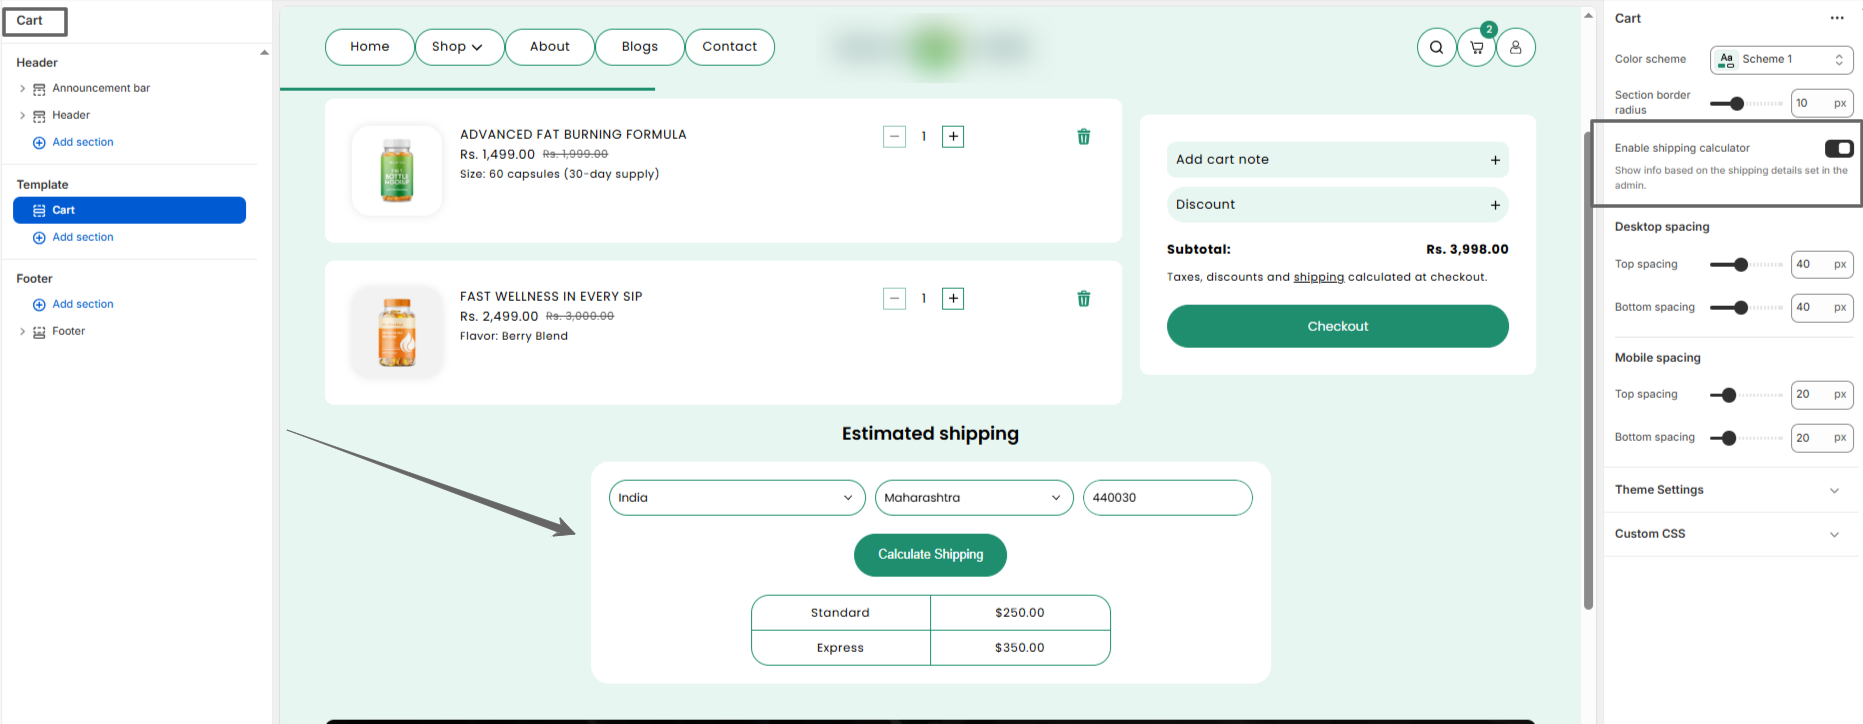Click Add section under Footer group
Viewport: 1863px width, 724px height.
click(x=82, y=305)
